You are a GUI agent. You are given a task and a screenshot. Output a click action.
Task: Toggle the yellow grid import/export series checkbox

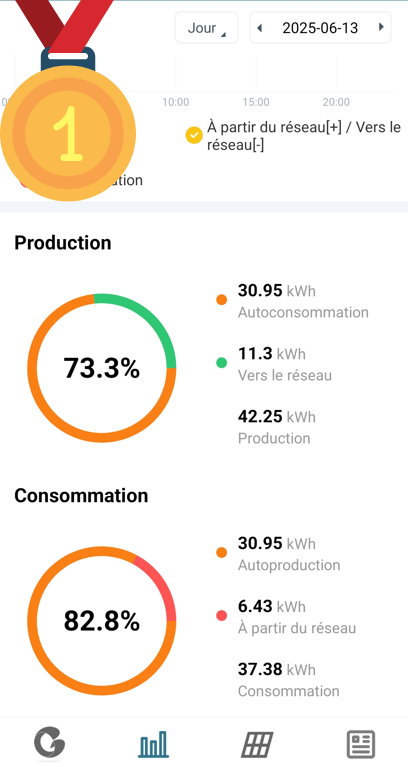[194, 135]
